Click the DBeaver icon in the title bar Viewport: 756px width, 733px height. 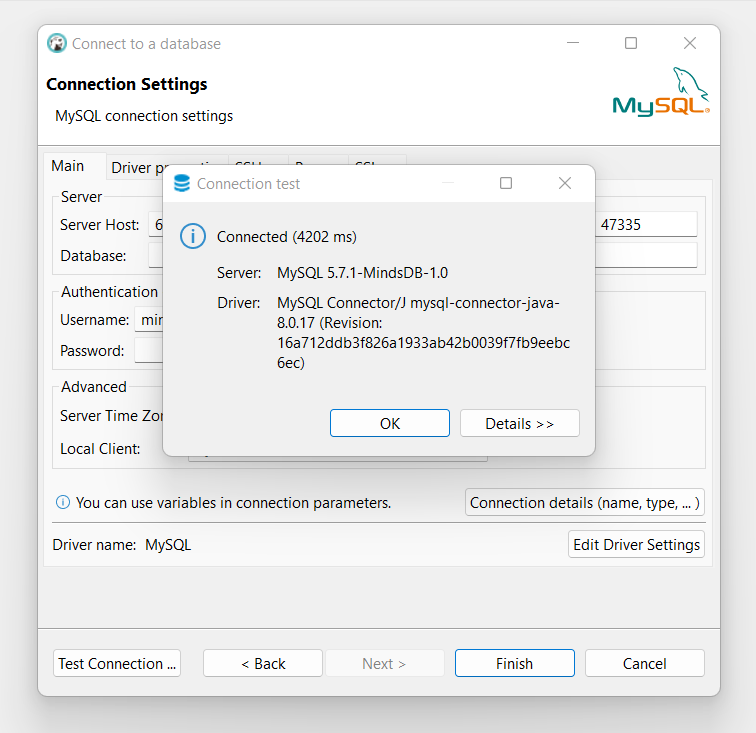coord(57,44)
